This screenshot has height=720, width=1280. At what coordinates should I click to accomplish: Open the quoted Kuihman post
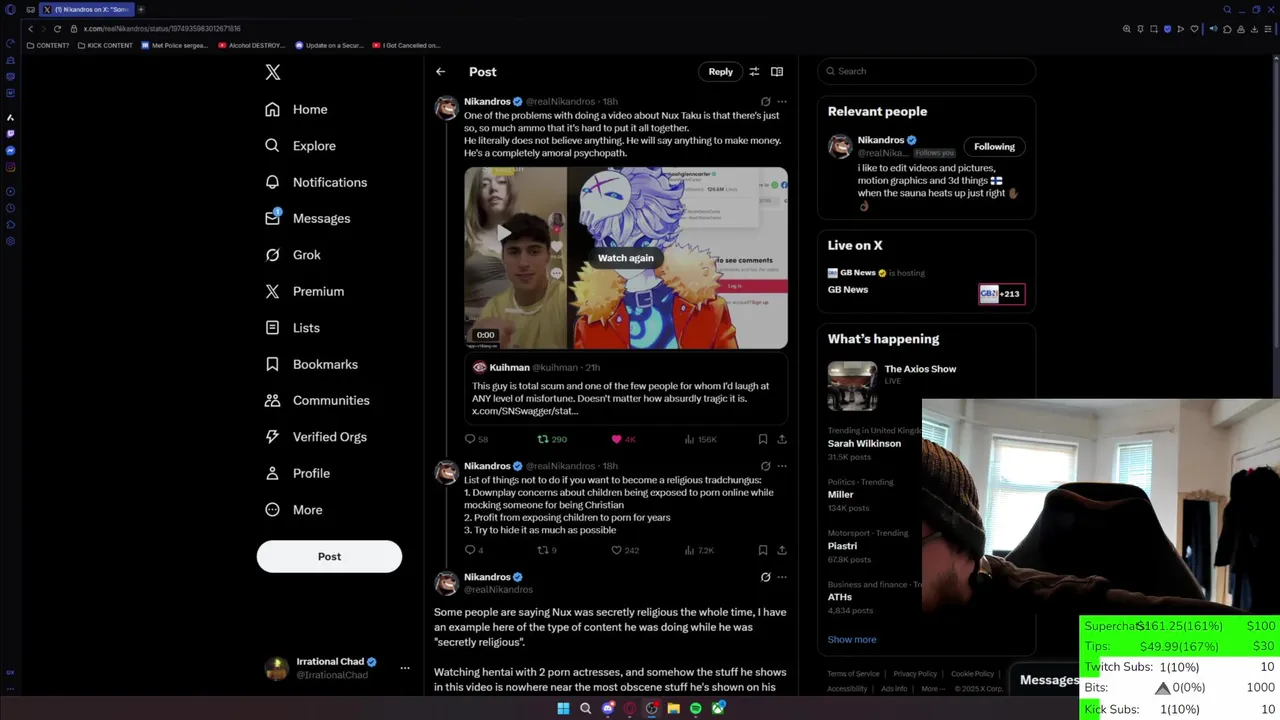(x=626, y=391)
